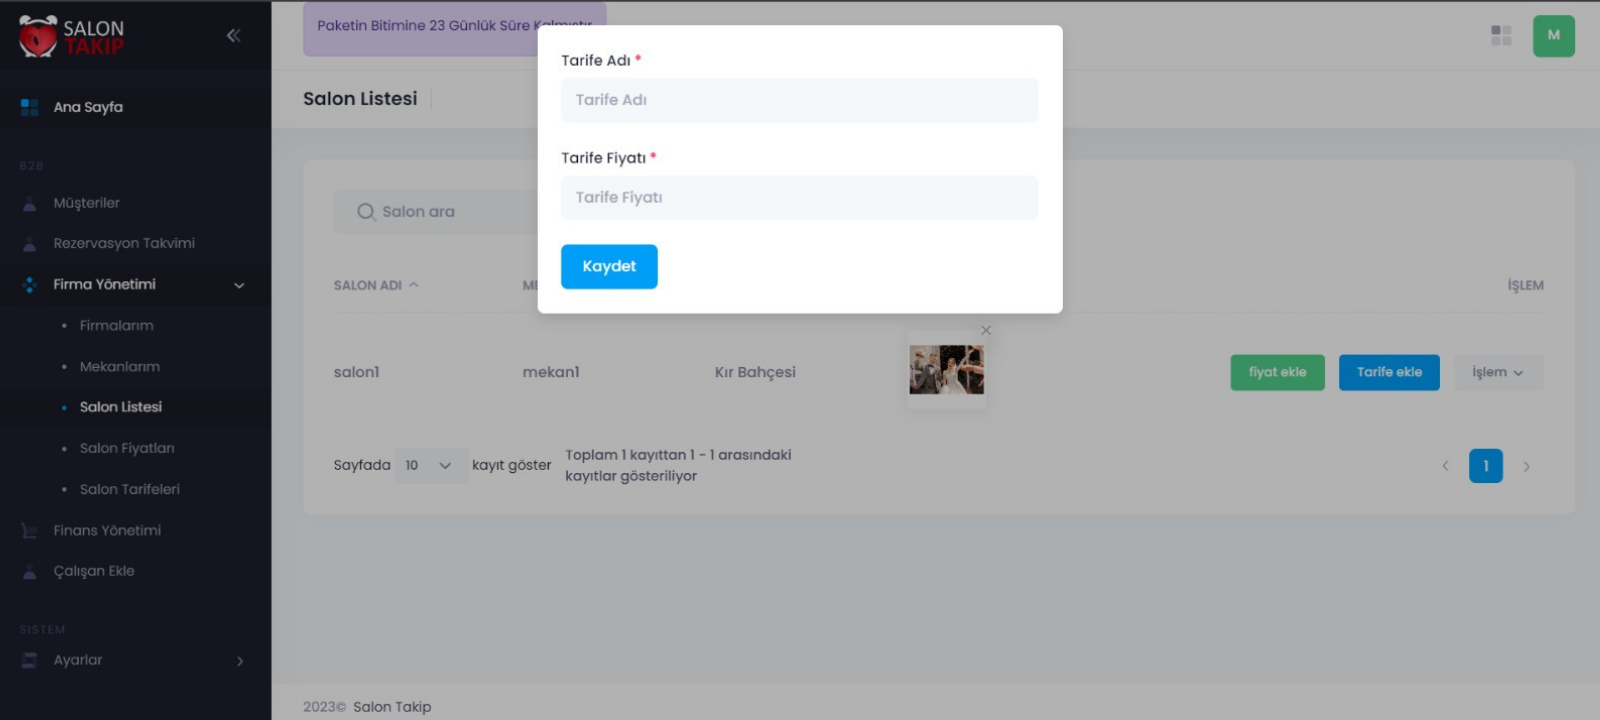The height and width of the screenshot is (720, 1600).
Task: Expand the Ayarlar menu
Action: pyautogui.click(x=239, y=661)
